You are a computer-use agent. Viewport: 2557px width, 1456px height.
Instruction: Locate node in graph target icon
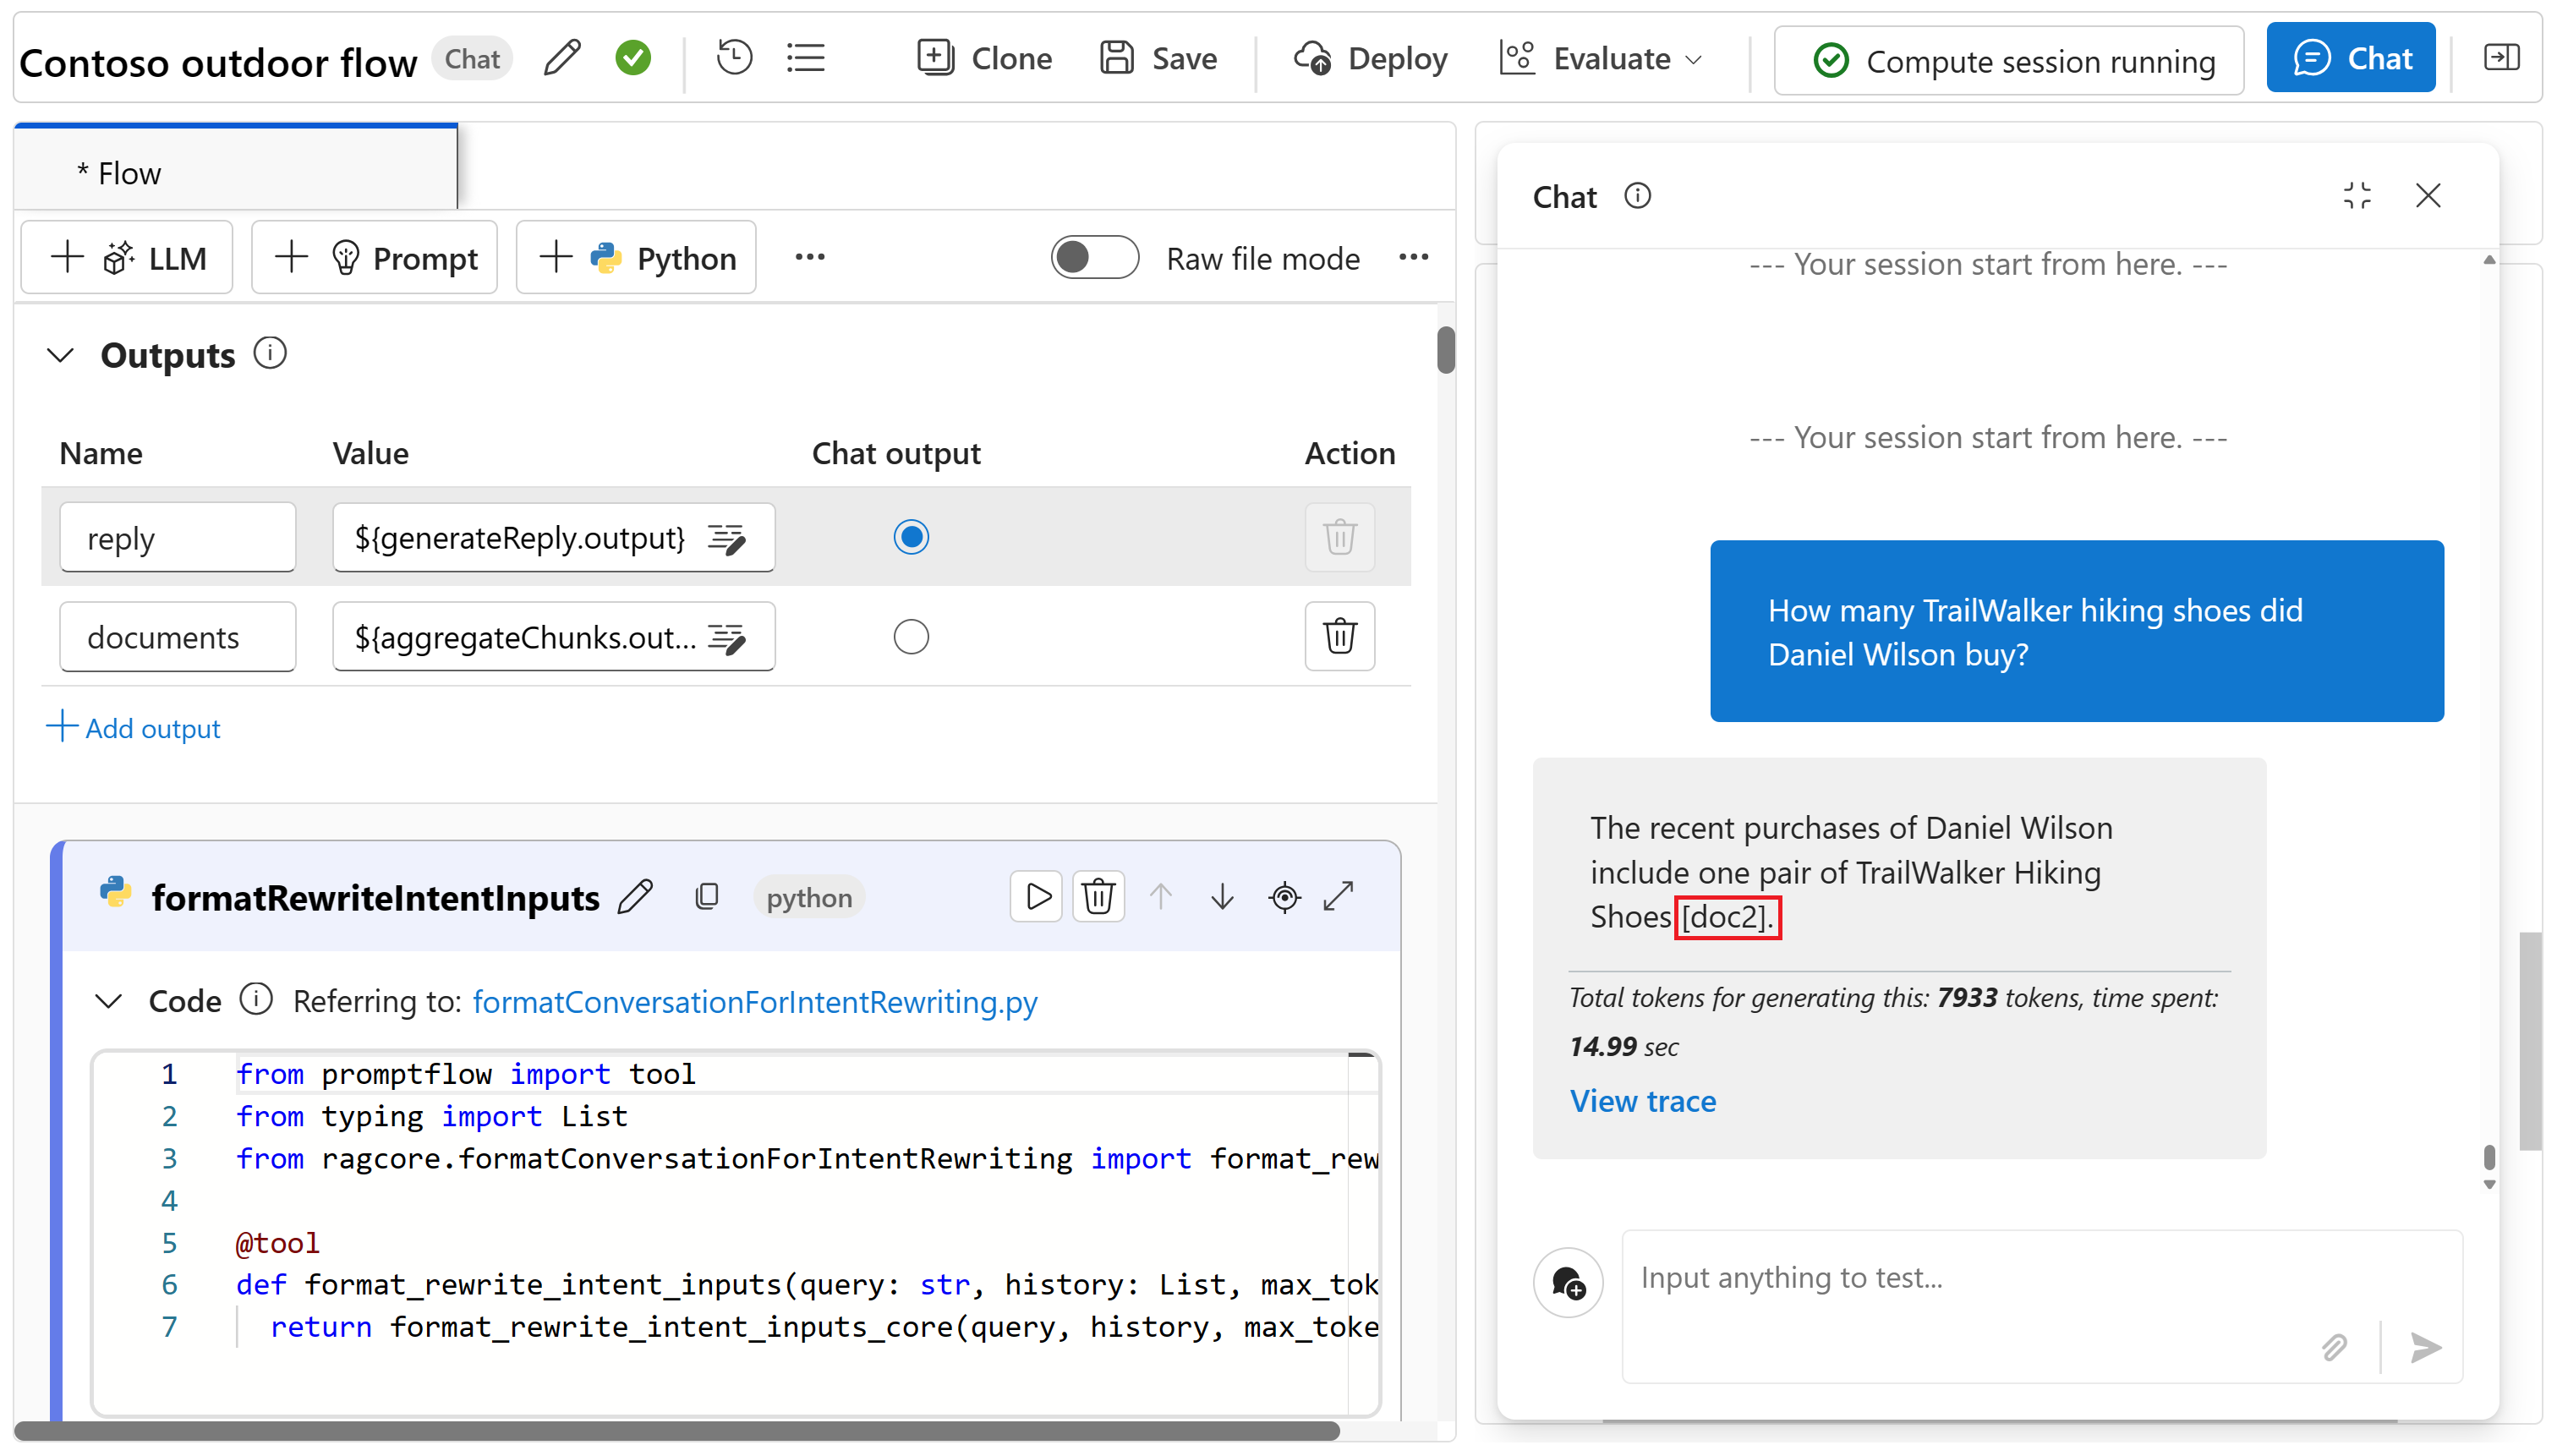click(x=1284, y=897)
